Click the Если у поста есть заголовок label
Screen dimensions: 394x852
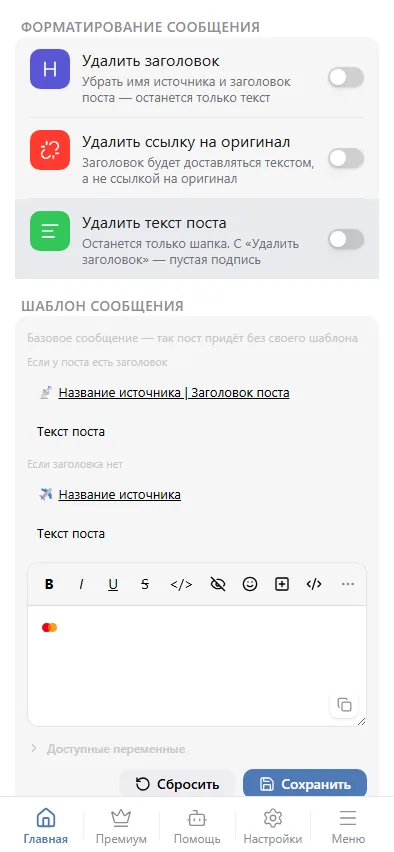tap(97, 362)
